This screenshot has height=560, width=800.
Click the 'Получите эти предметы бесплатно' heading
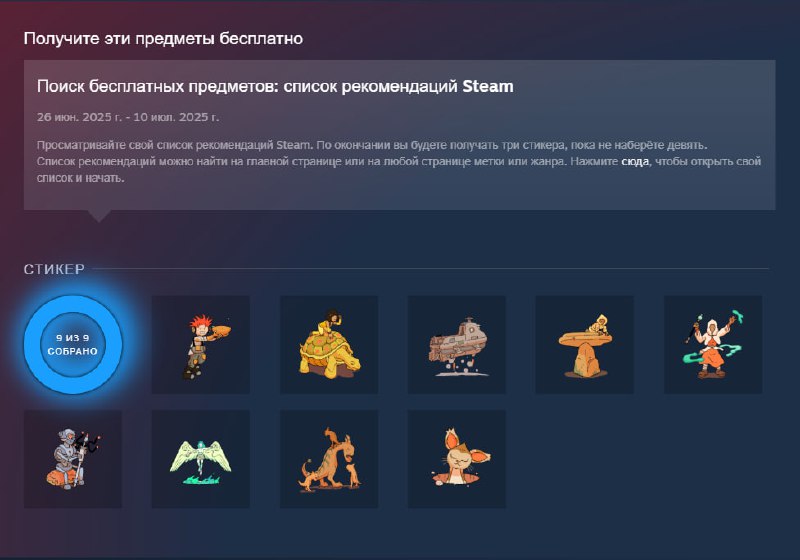point(163,38)
